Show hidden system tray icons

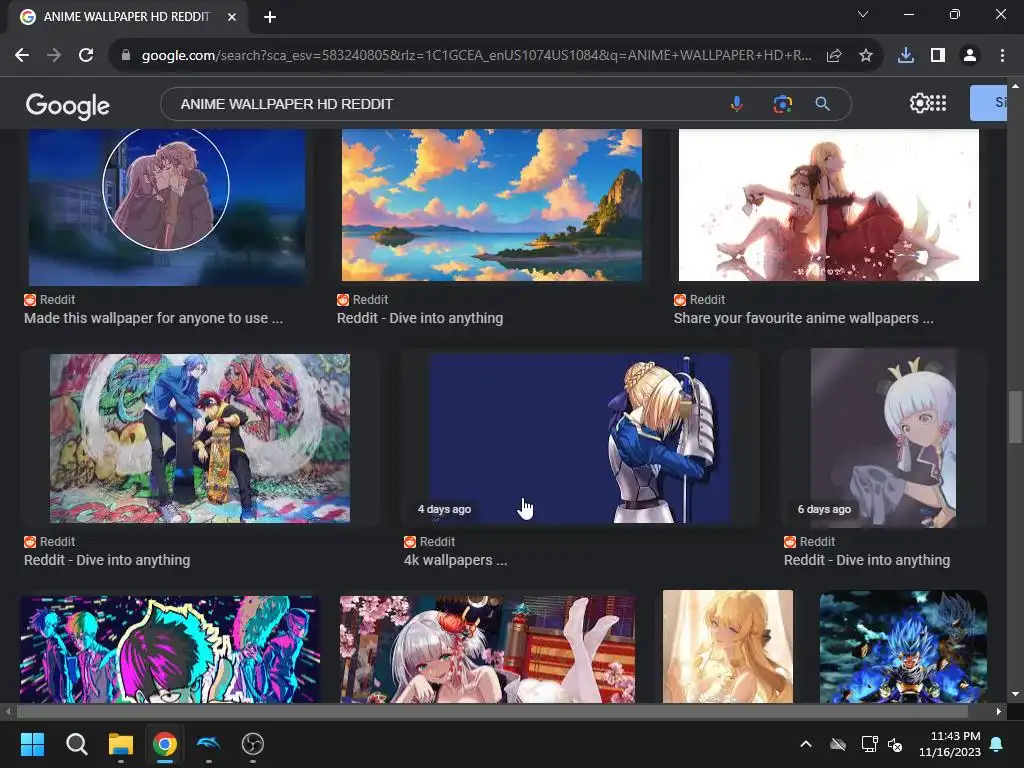tap(806, 744)
